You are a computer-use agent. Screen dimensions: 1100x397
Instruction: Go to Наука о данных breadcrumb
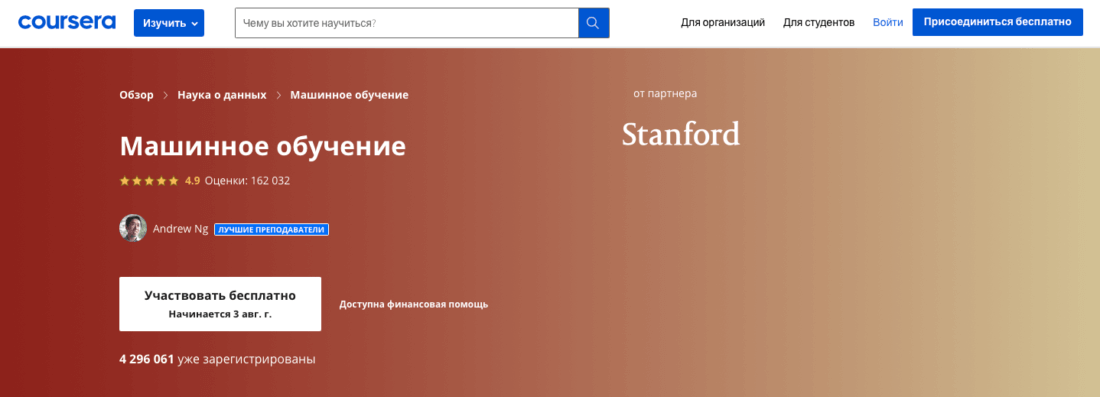pos(222,95)
